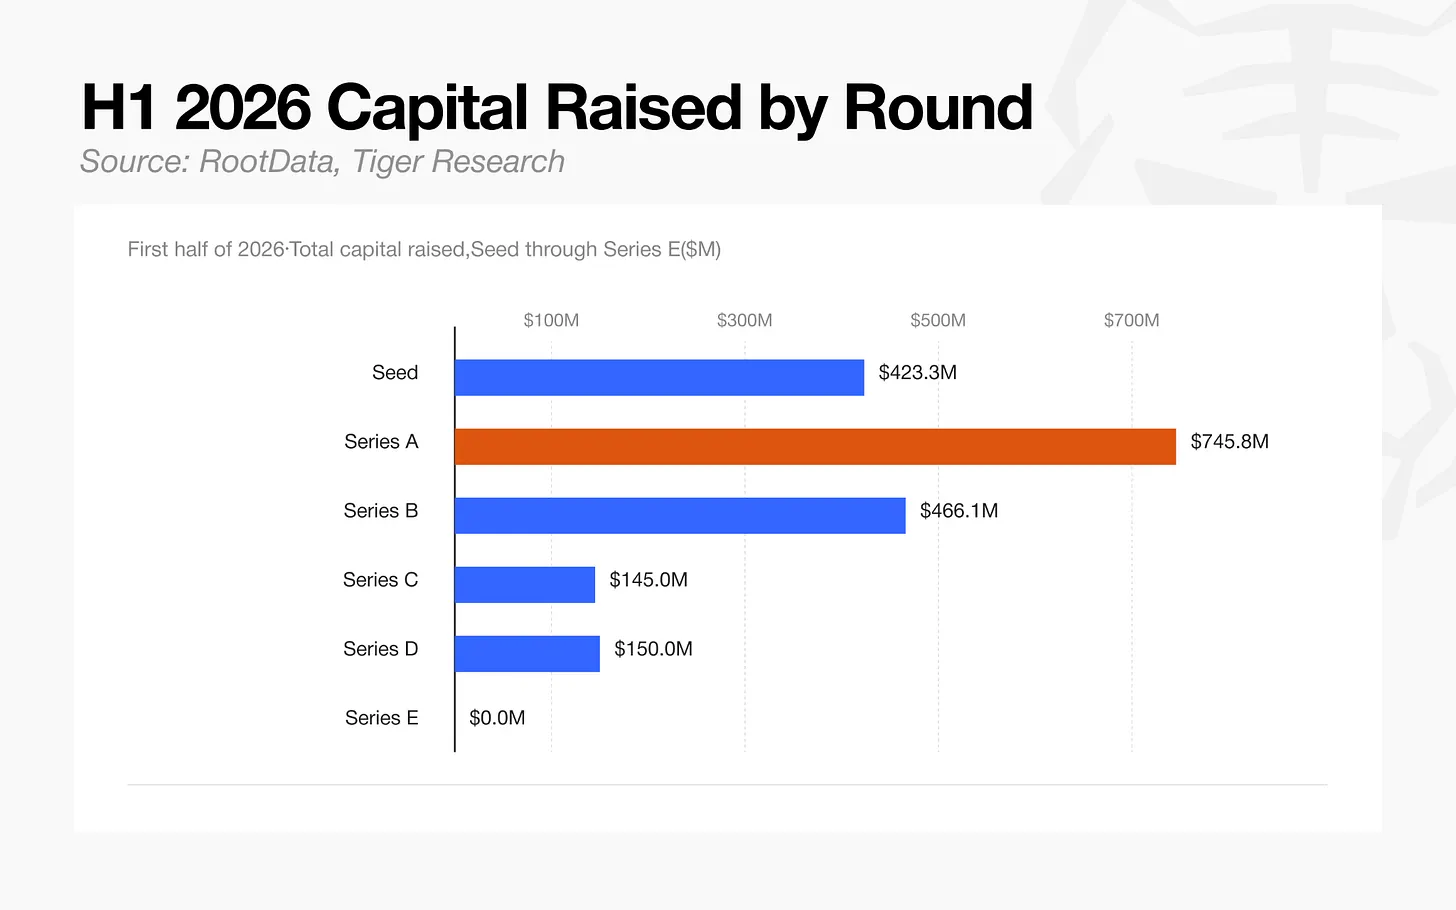Click the $466.1M value label

959,511
